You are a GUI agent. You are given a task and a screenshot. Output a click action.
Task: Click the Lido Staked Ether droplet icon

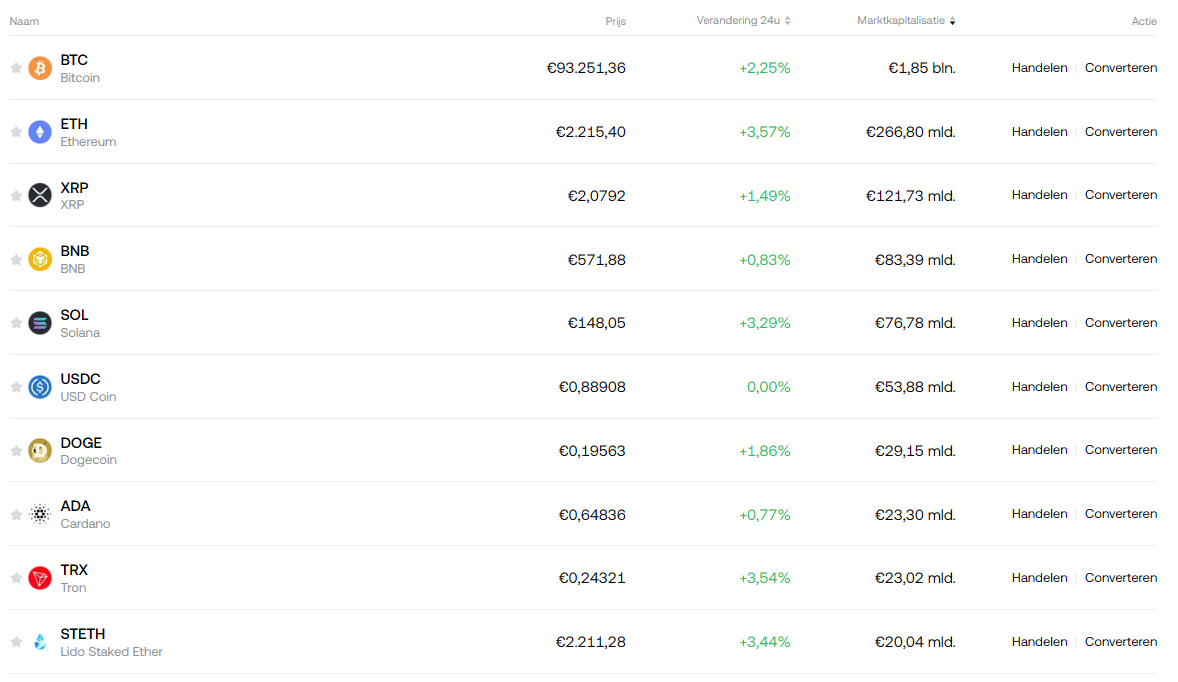(x=40, y=642)
